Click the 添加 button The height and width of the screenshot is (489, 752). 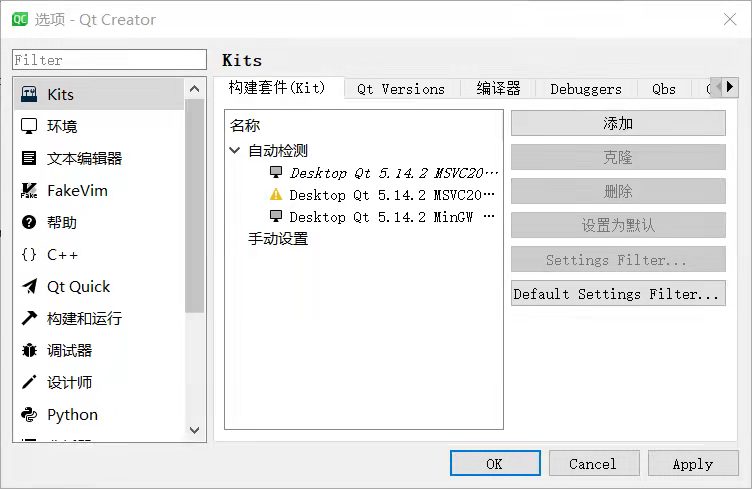pyautogui.click(x=618, y=123)
